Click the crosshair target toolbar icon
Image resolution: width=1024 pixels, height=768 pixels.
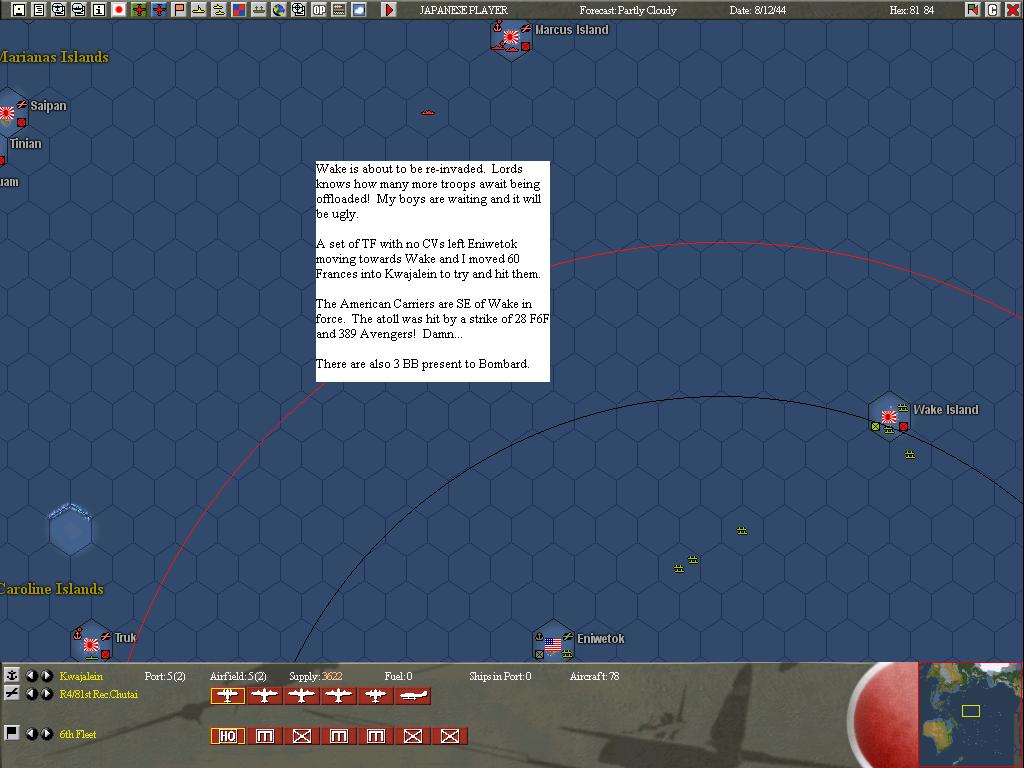click(x=298, y=10)
